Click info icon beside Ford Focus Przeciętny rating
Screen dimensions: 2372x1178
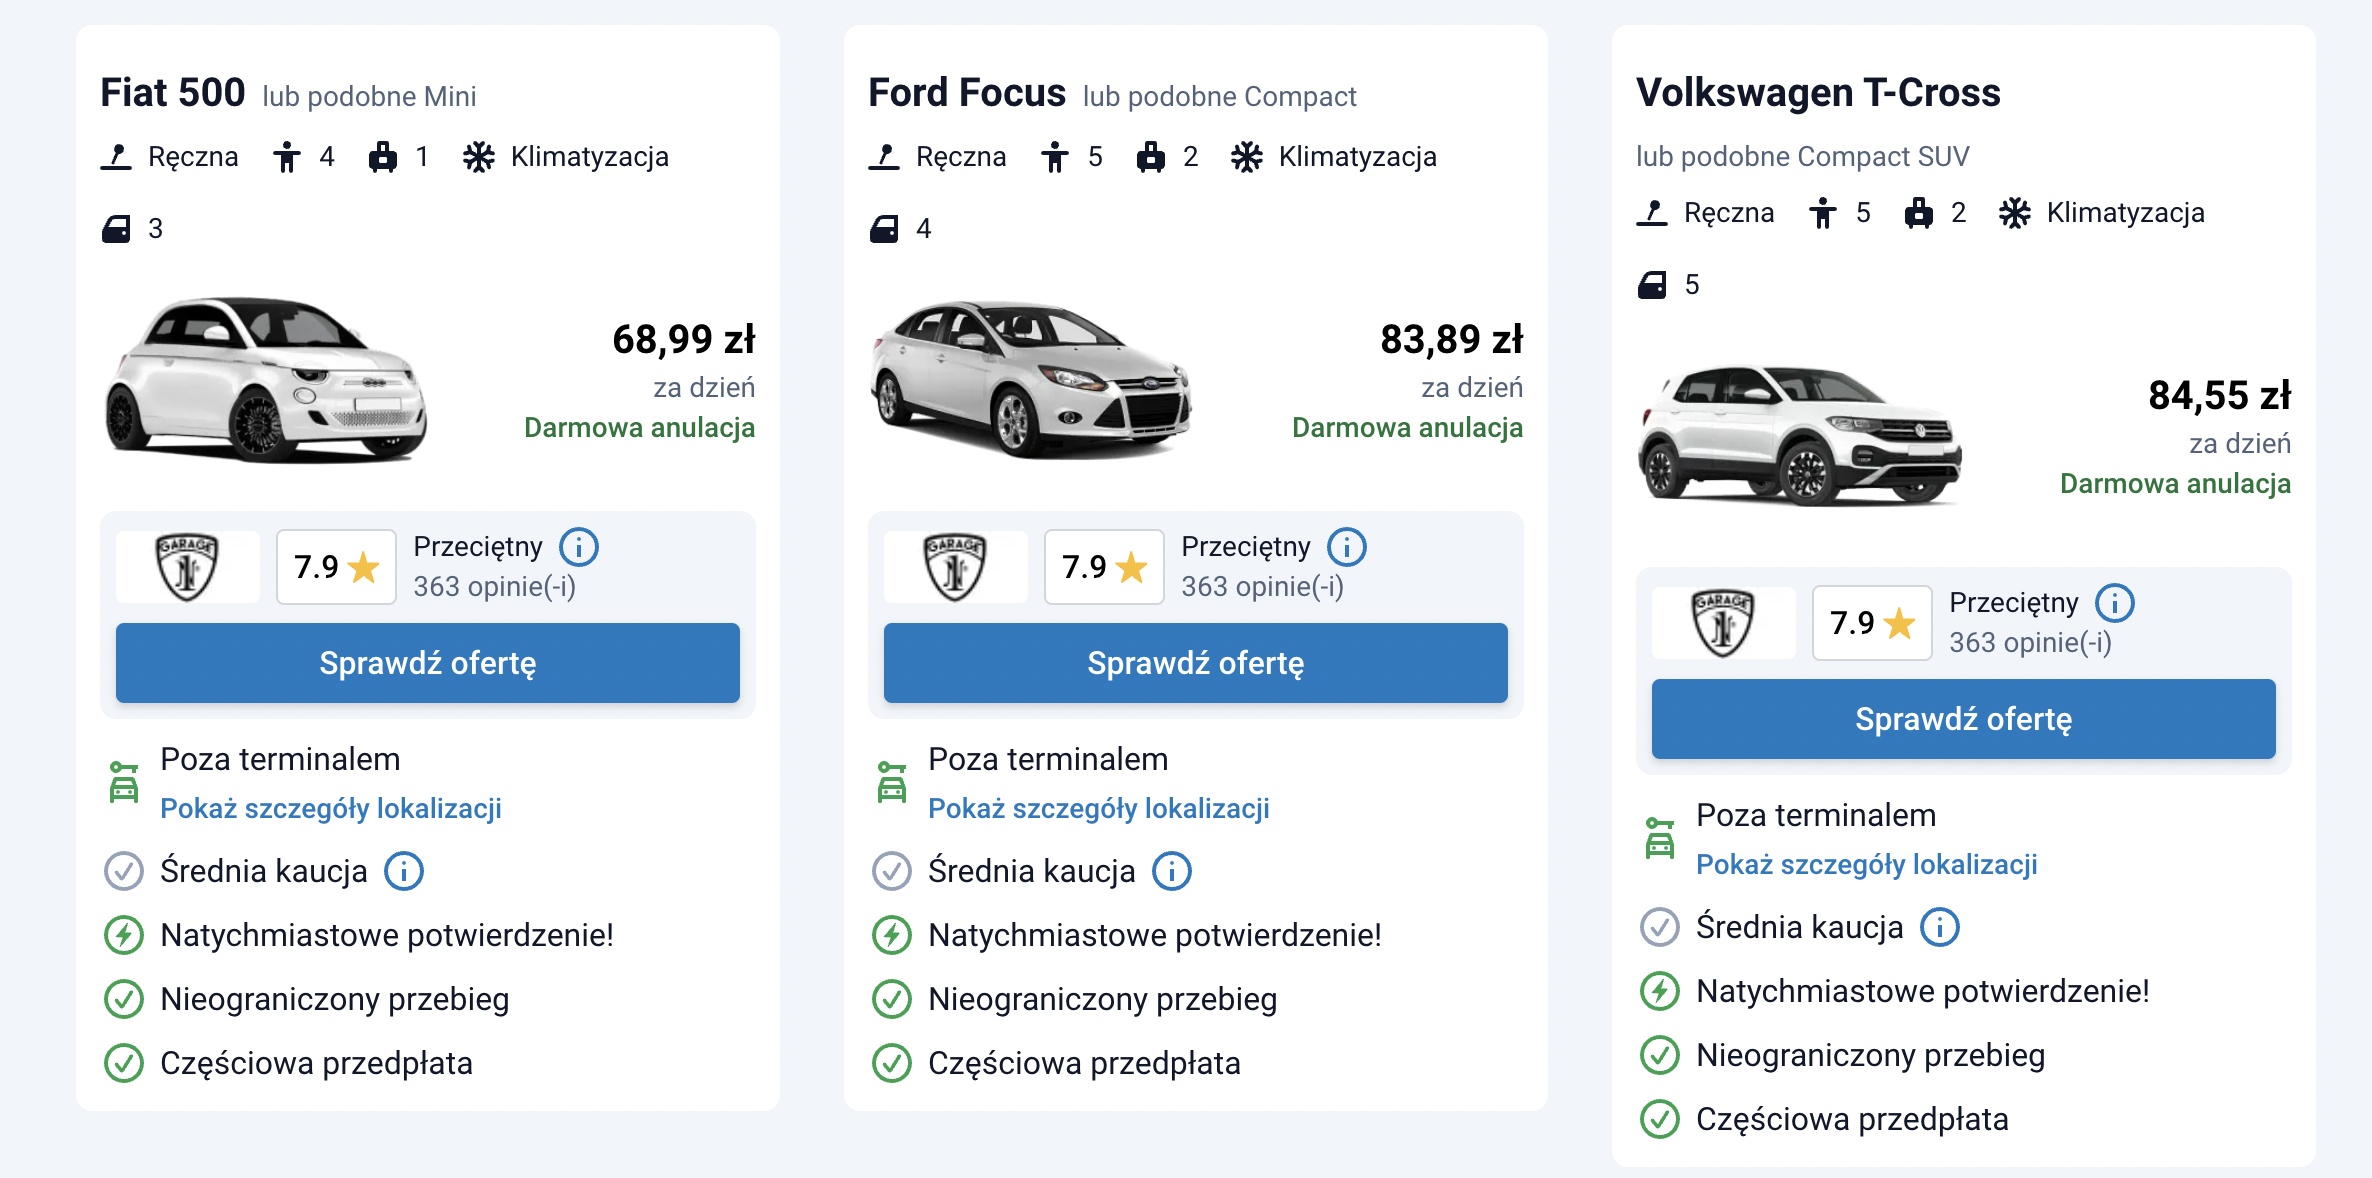[1347, 547]
